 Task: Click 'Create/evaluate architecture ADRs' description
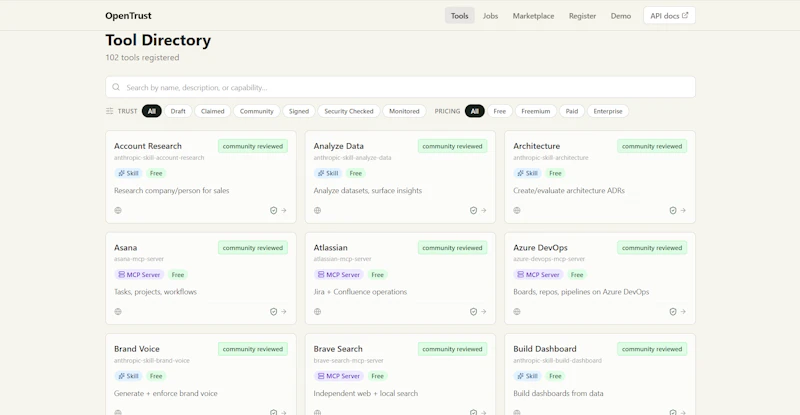569,190
